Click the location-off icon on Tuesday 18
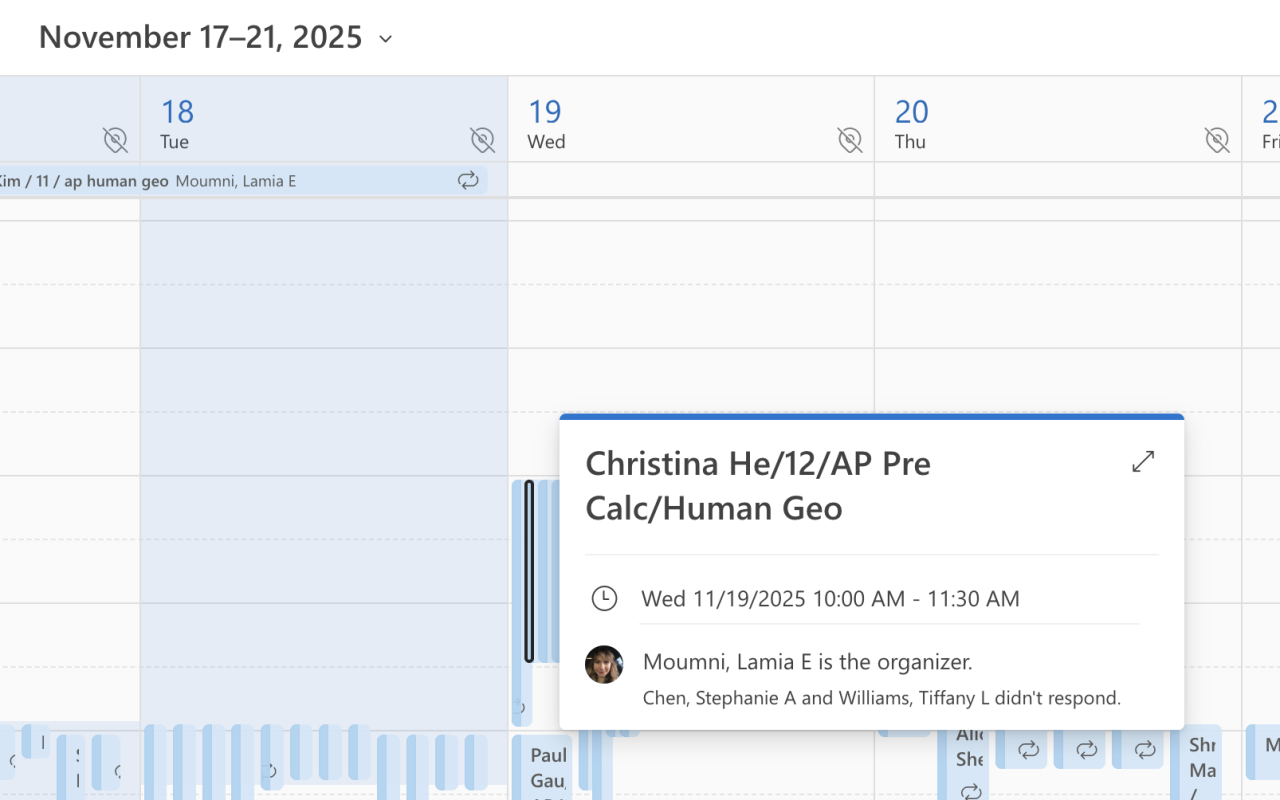 tap(482, 140)
